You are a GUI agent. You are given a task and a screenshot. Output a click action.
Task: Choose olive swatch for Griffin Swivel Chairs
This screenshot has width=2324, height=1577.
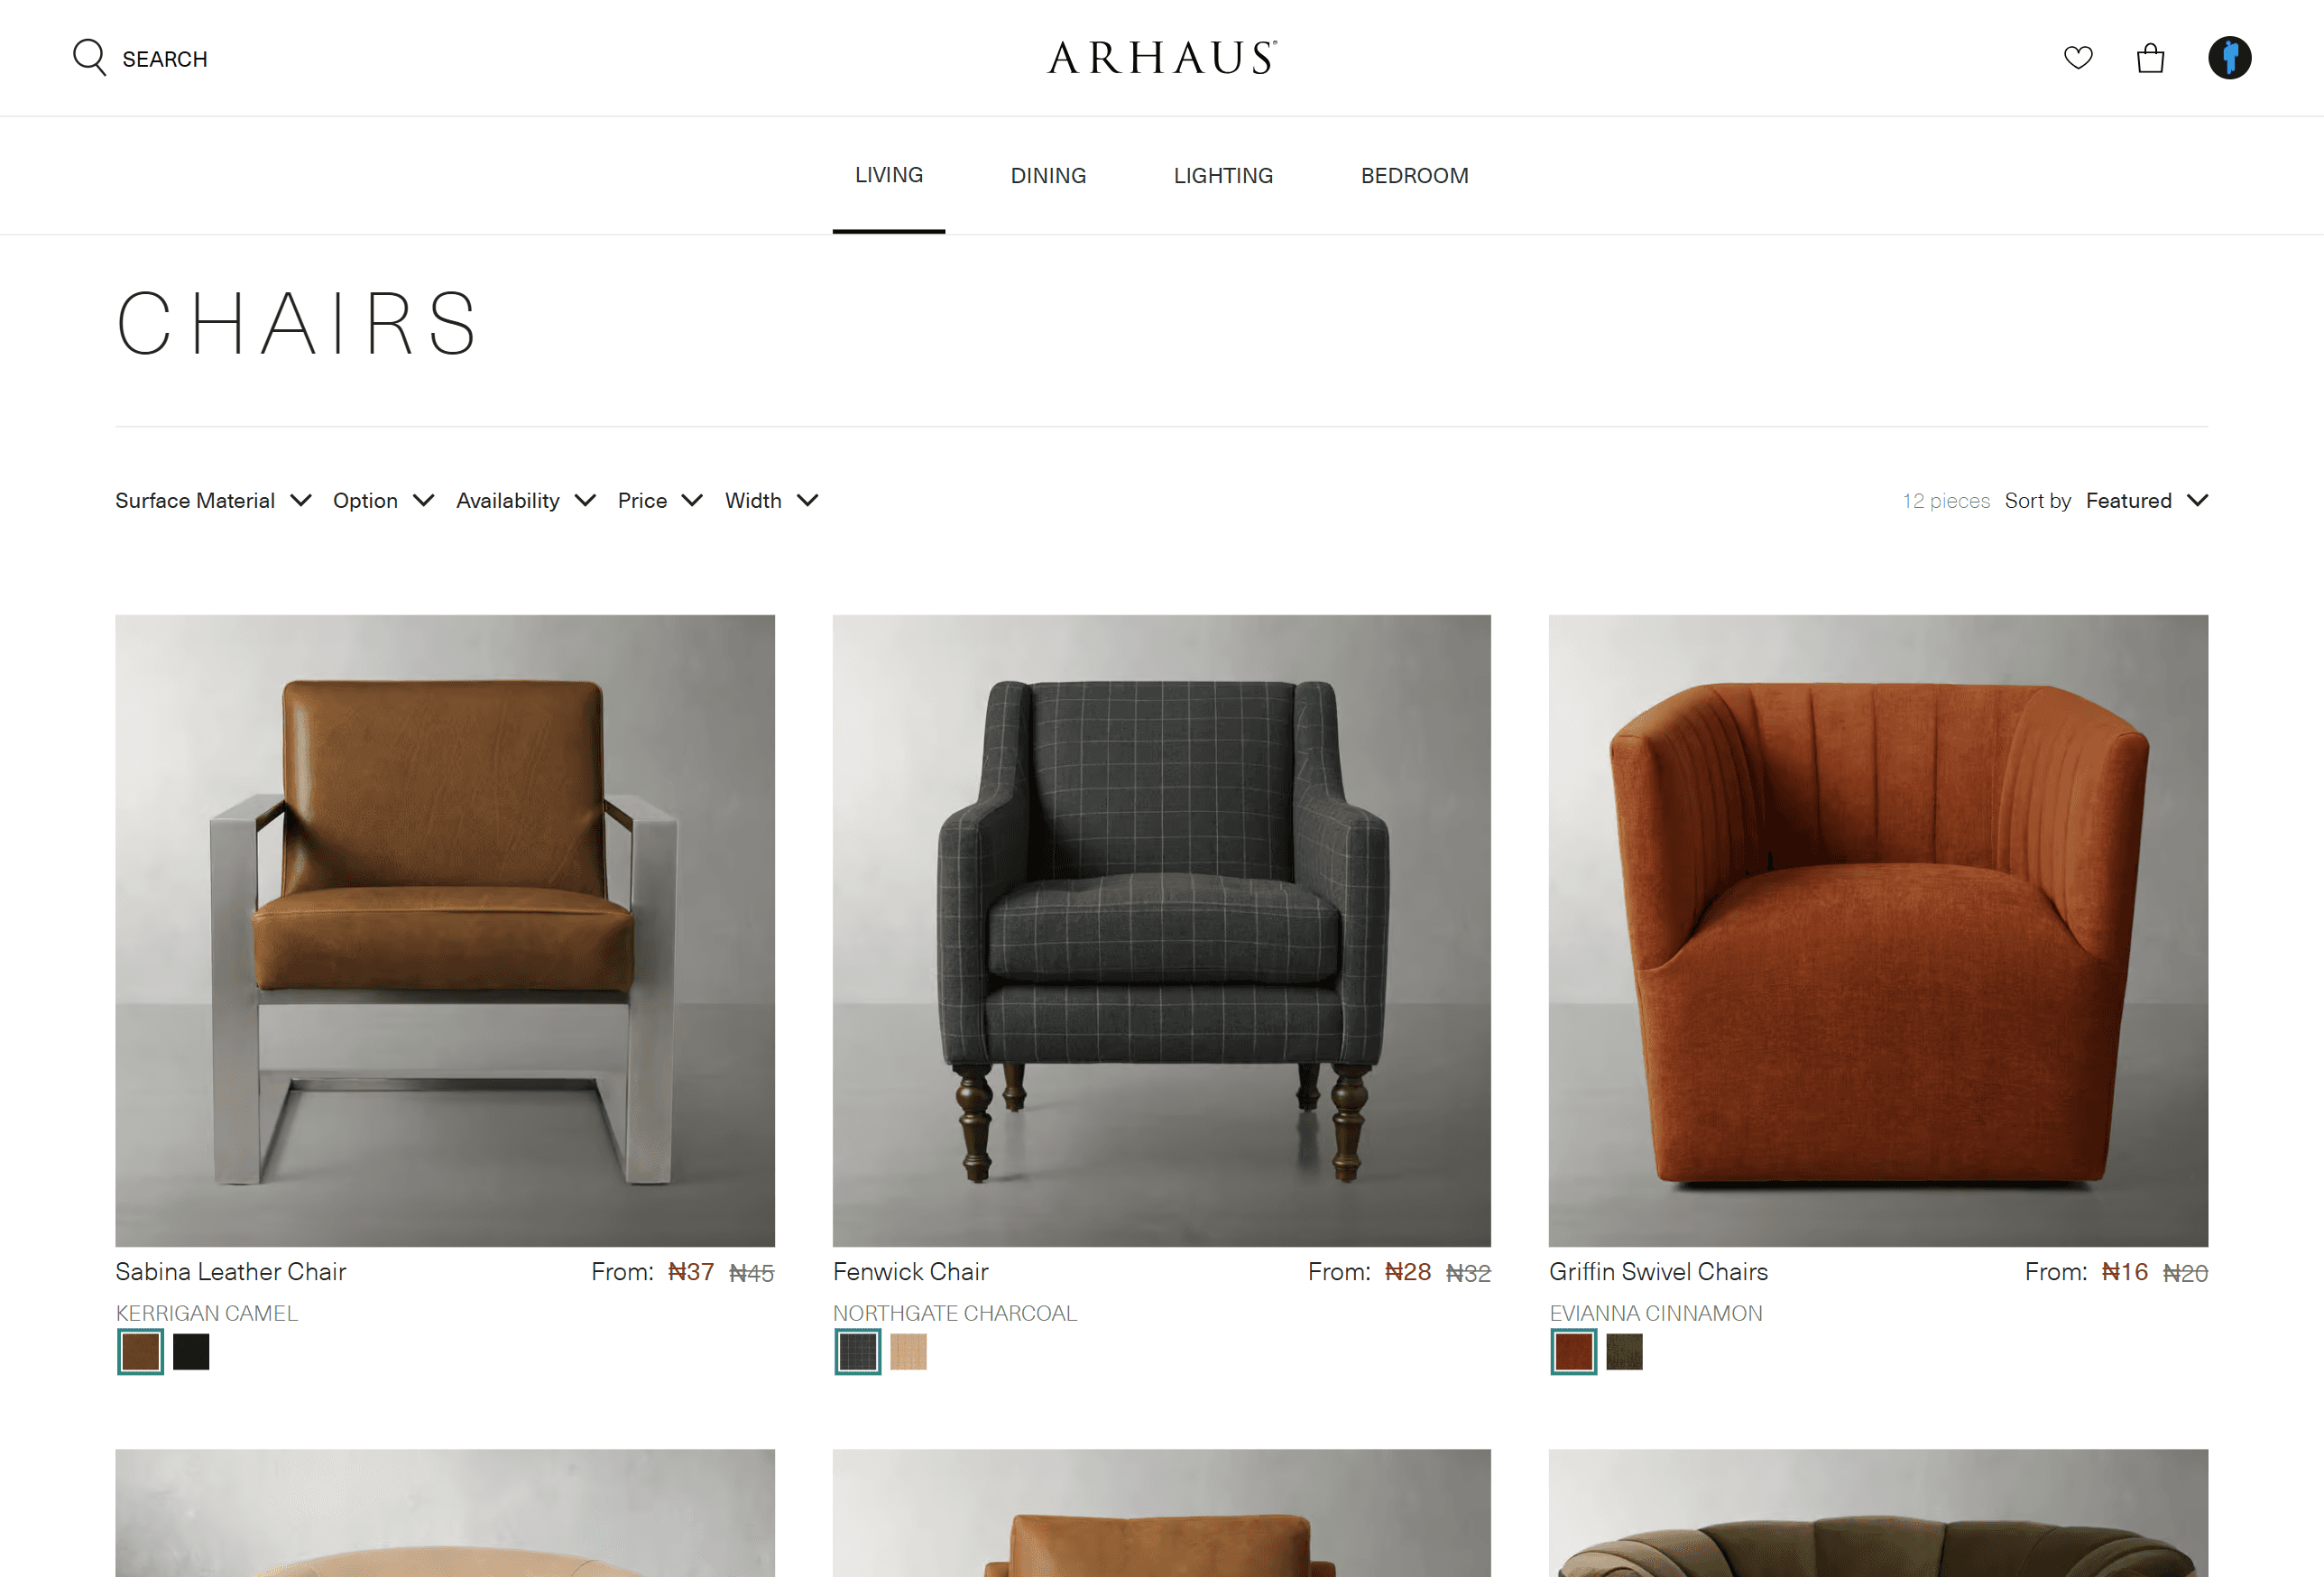click(x=1624, y=1352)
